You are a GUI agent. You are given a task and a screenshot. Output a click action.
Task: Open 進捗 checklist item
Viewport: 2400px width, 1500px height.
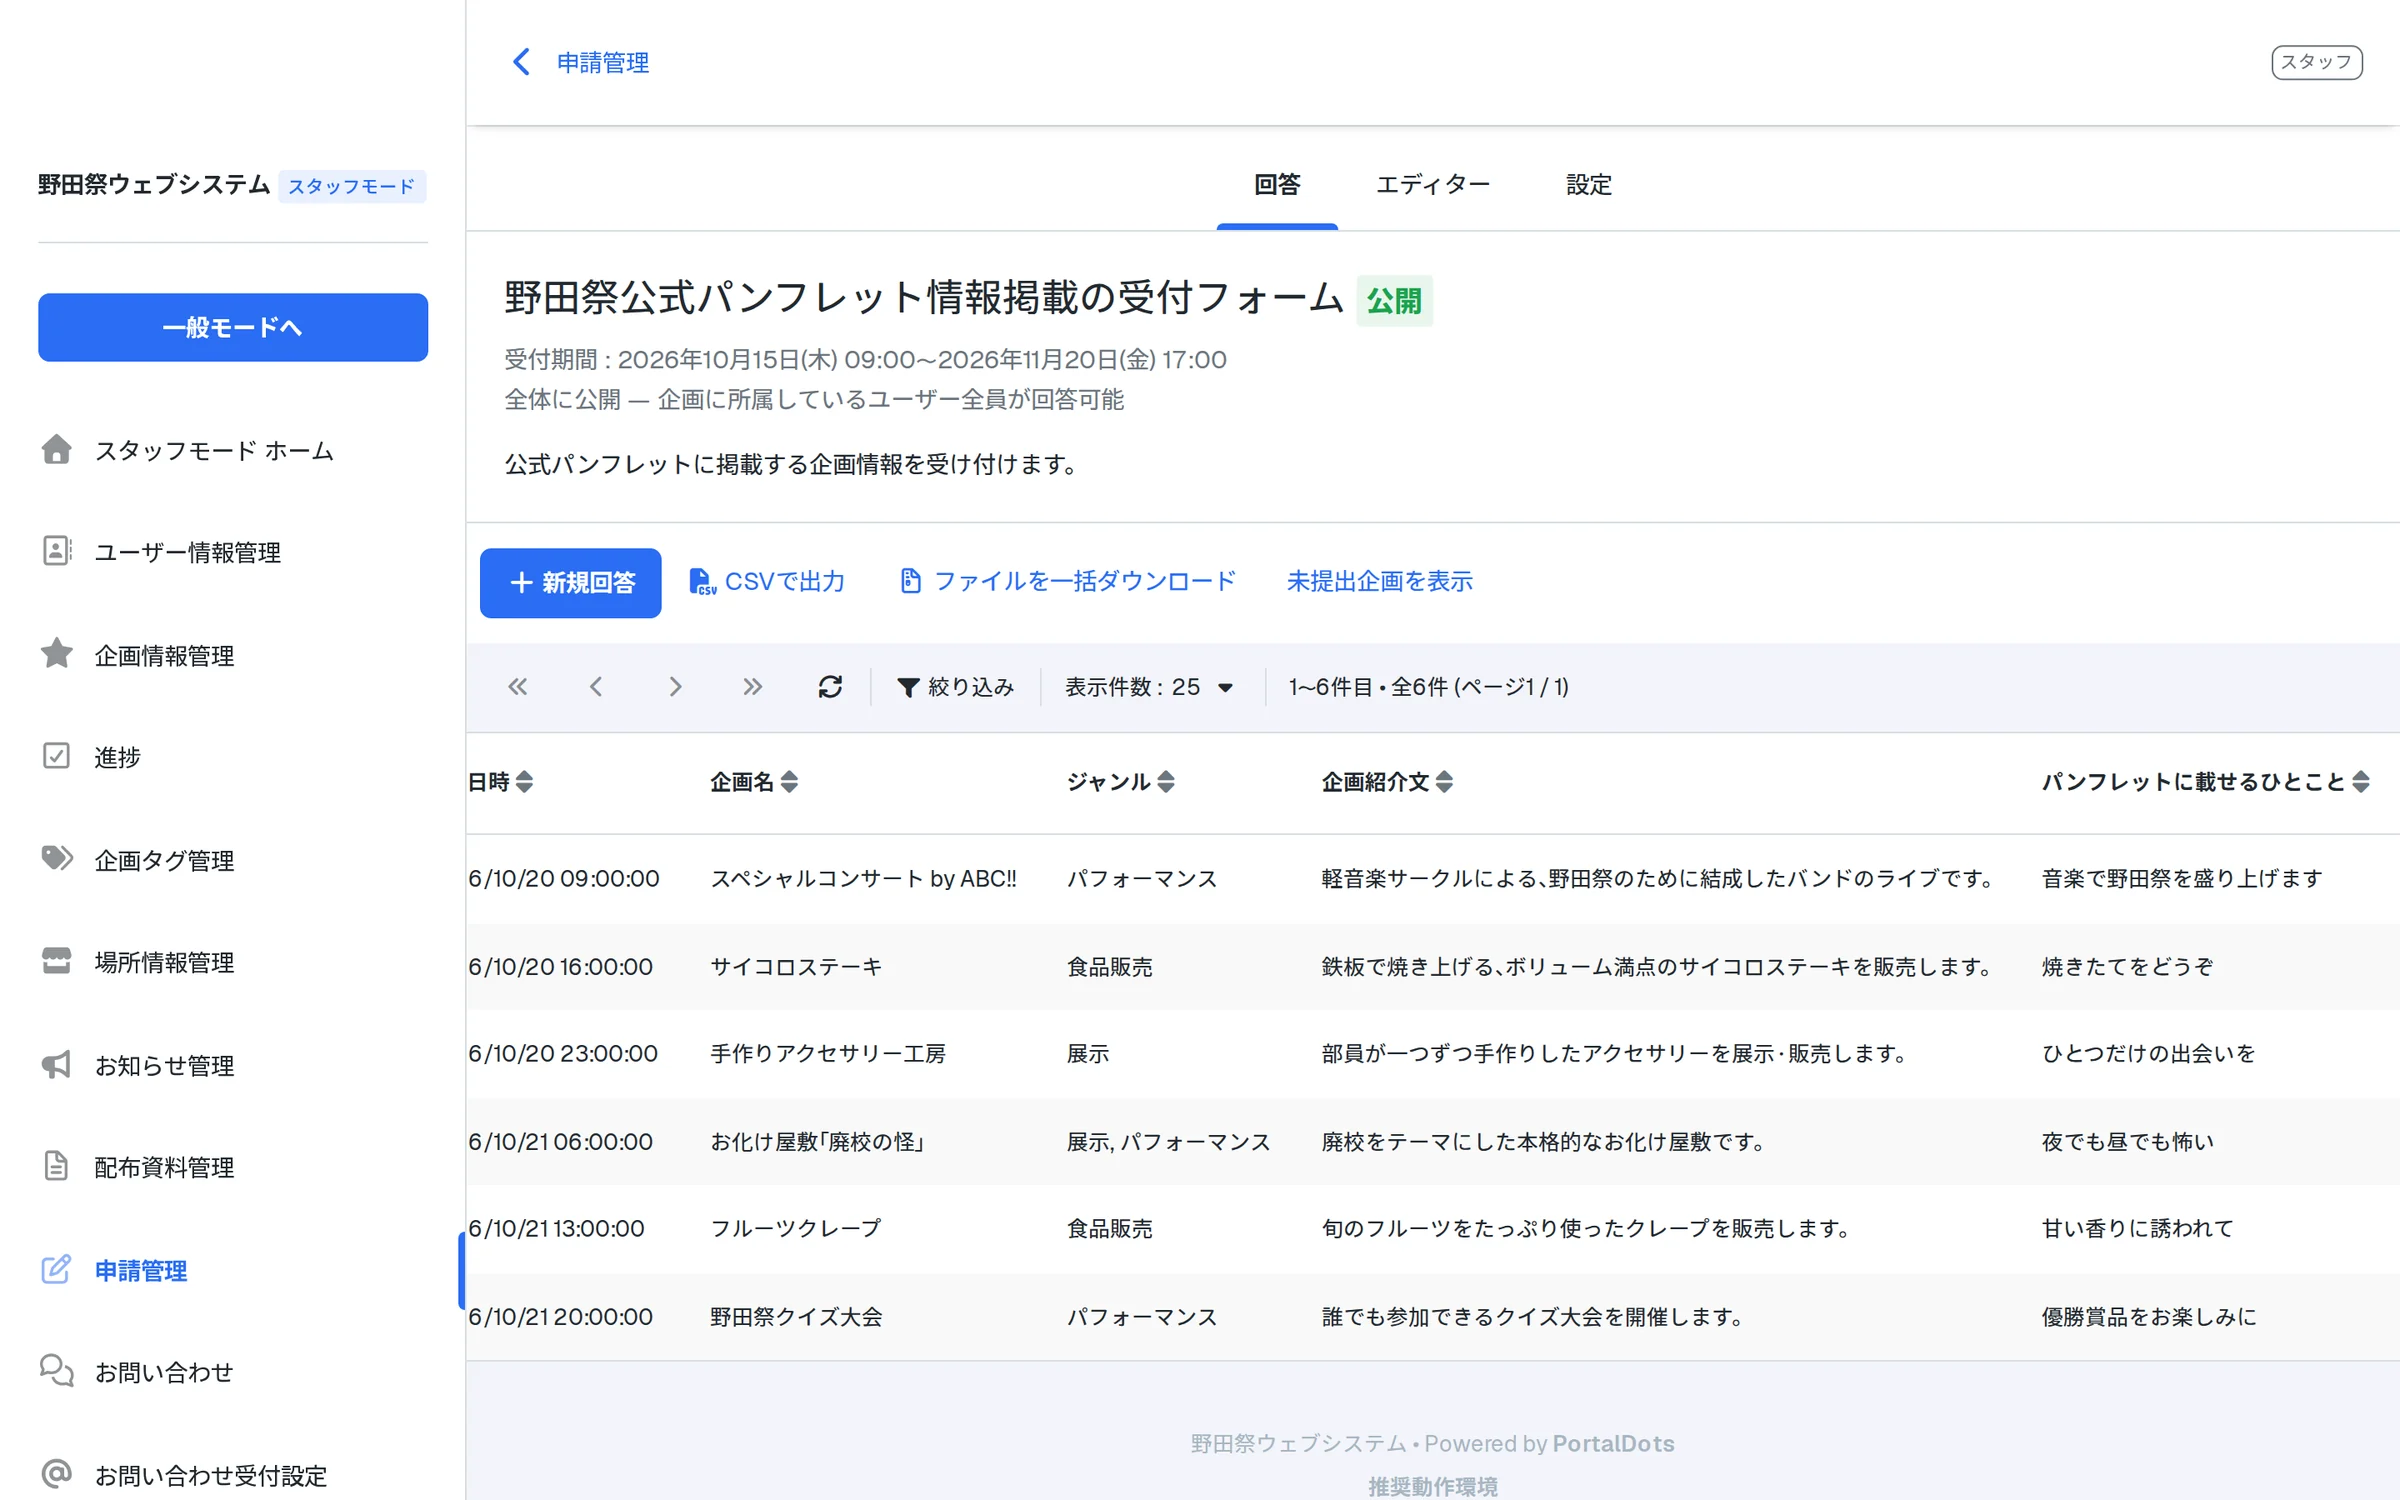pos(232,757)
